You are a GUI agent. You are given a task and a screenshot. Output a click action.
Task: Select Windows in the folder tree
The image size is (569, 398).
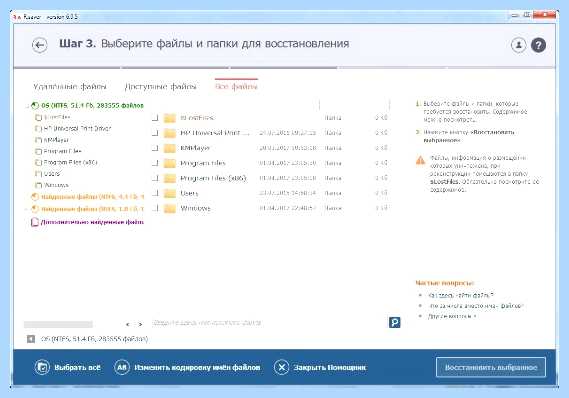tap(56, 185)
